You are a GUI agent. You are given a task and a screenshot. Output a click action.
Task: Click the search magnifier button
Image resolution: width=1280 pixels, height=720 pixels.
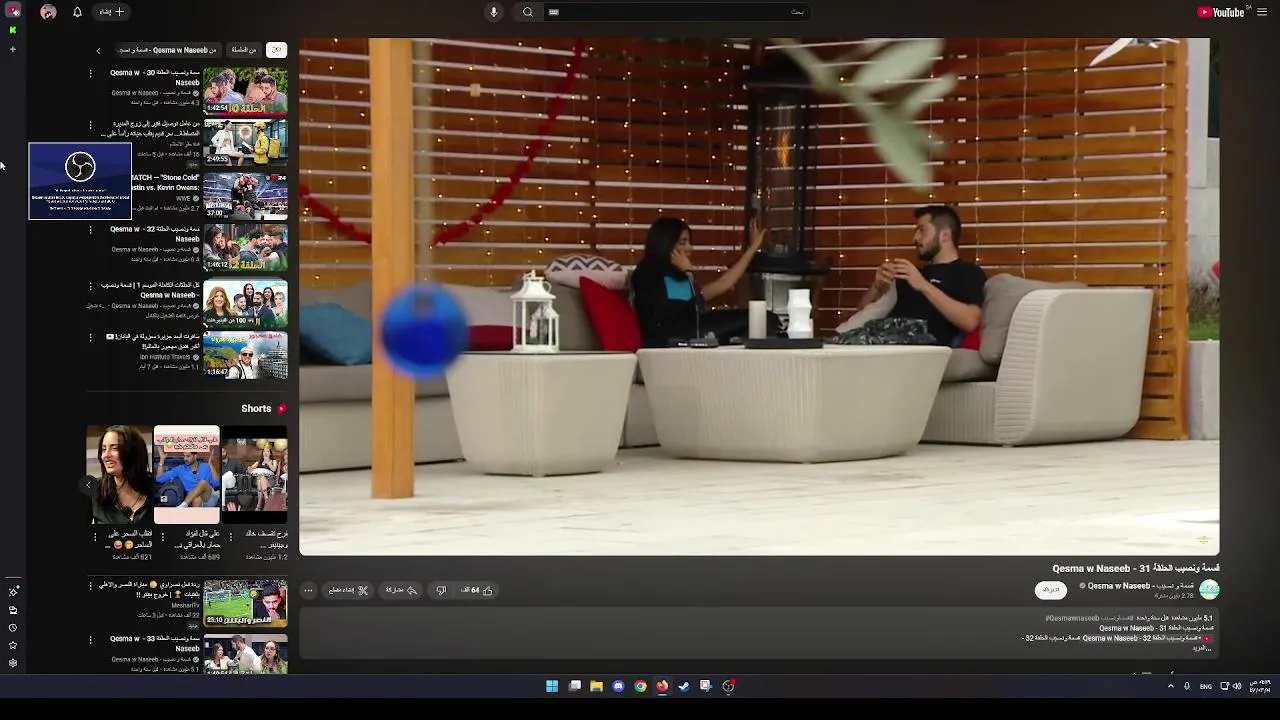[x=528, y=12]
